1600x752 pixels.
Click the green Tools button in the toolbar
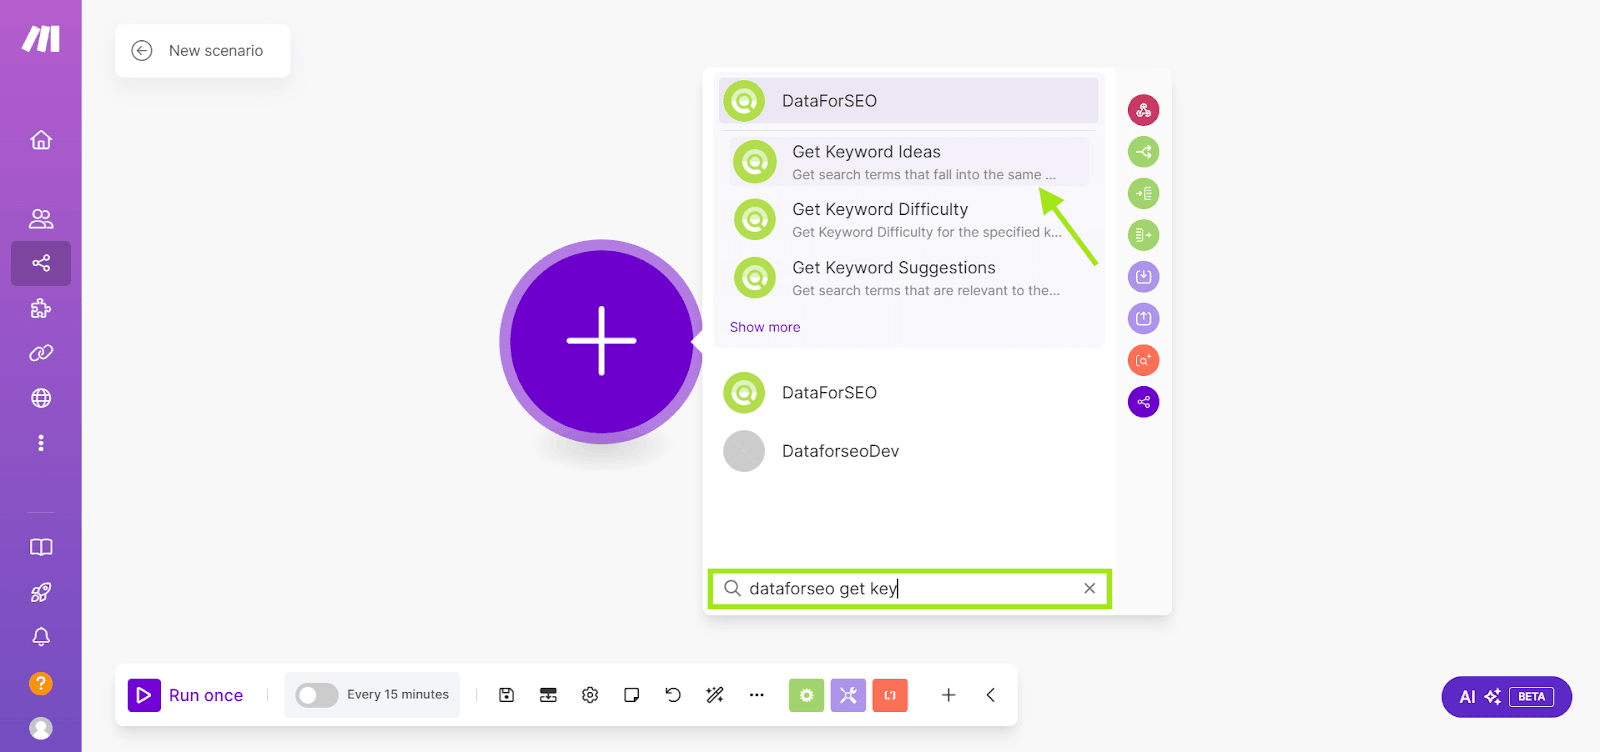tap(806, 695)
